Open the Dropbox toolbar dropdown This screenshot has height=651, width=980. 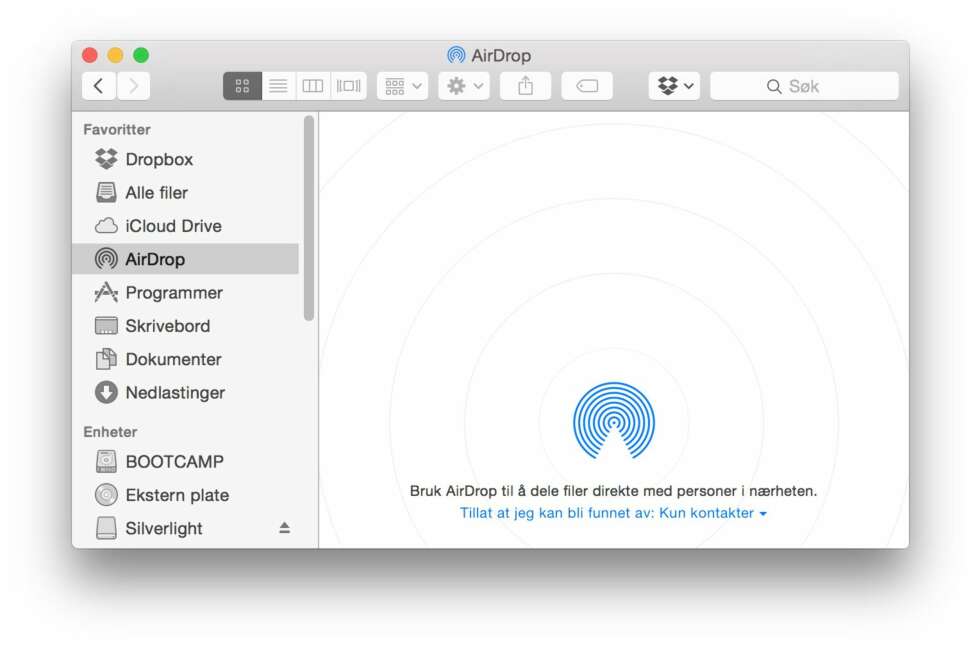pos(674,86)
